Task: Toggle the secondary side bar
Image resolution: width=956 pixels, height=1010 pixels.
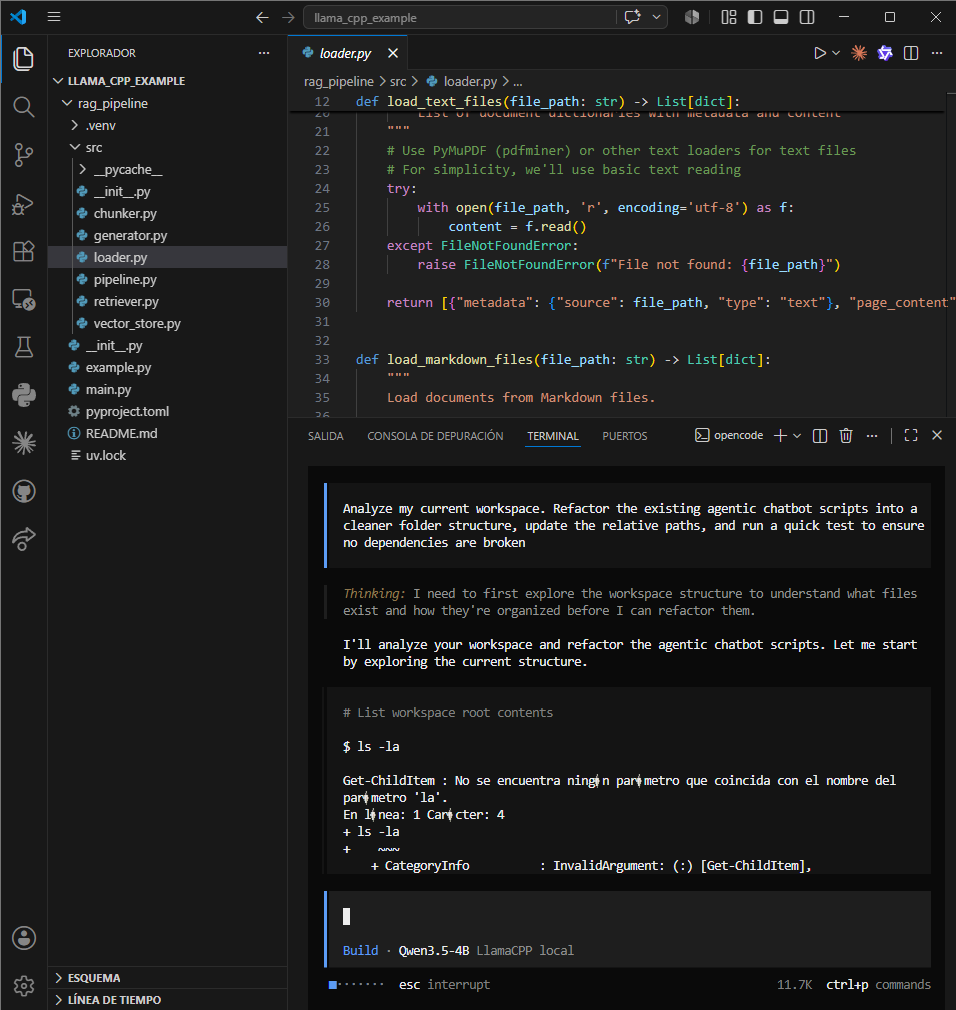Action: 807,17
